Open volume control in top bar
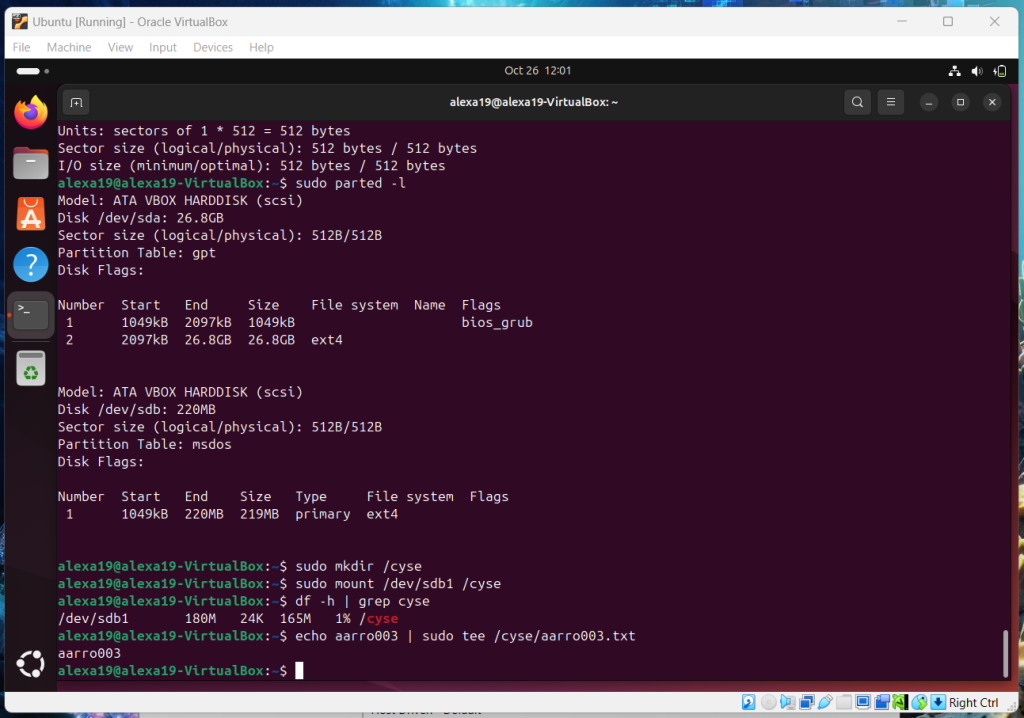Viewport: 1024px width, 718px height. click(x=977, y=71)
